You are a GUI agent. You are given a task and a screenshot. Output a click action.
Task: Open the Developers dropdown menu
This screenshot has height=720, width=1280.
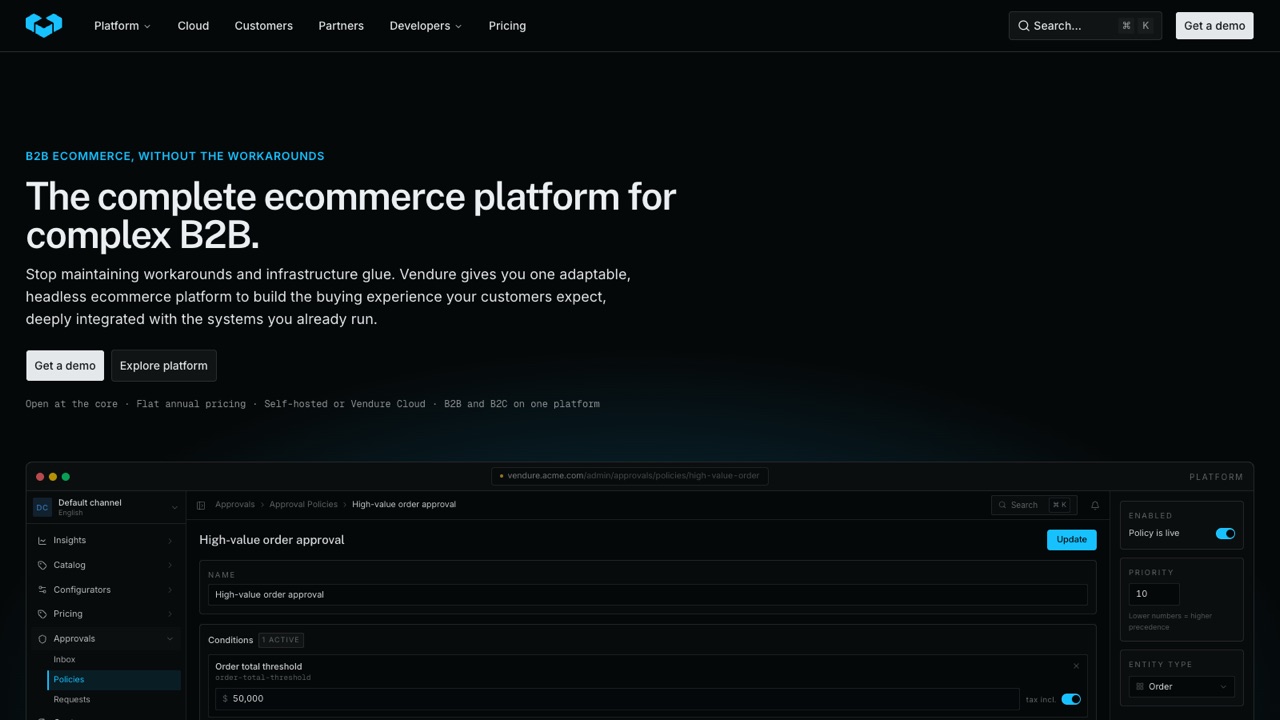point(426,26)
